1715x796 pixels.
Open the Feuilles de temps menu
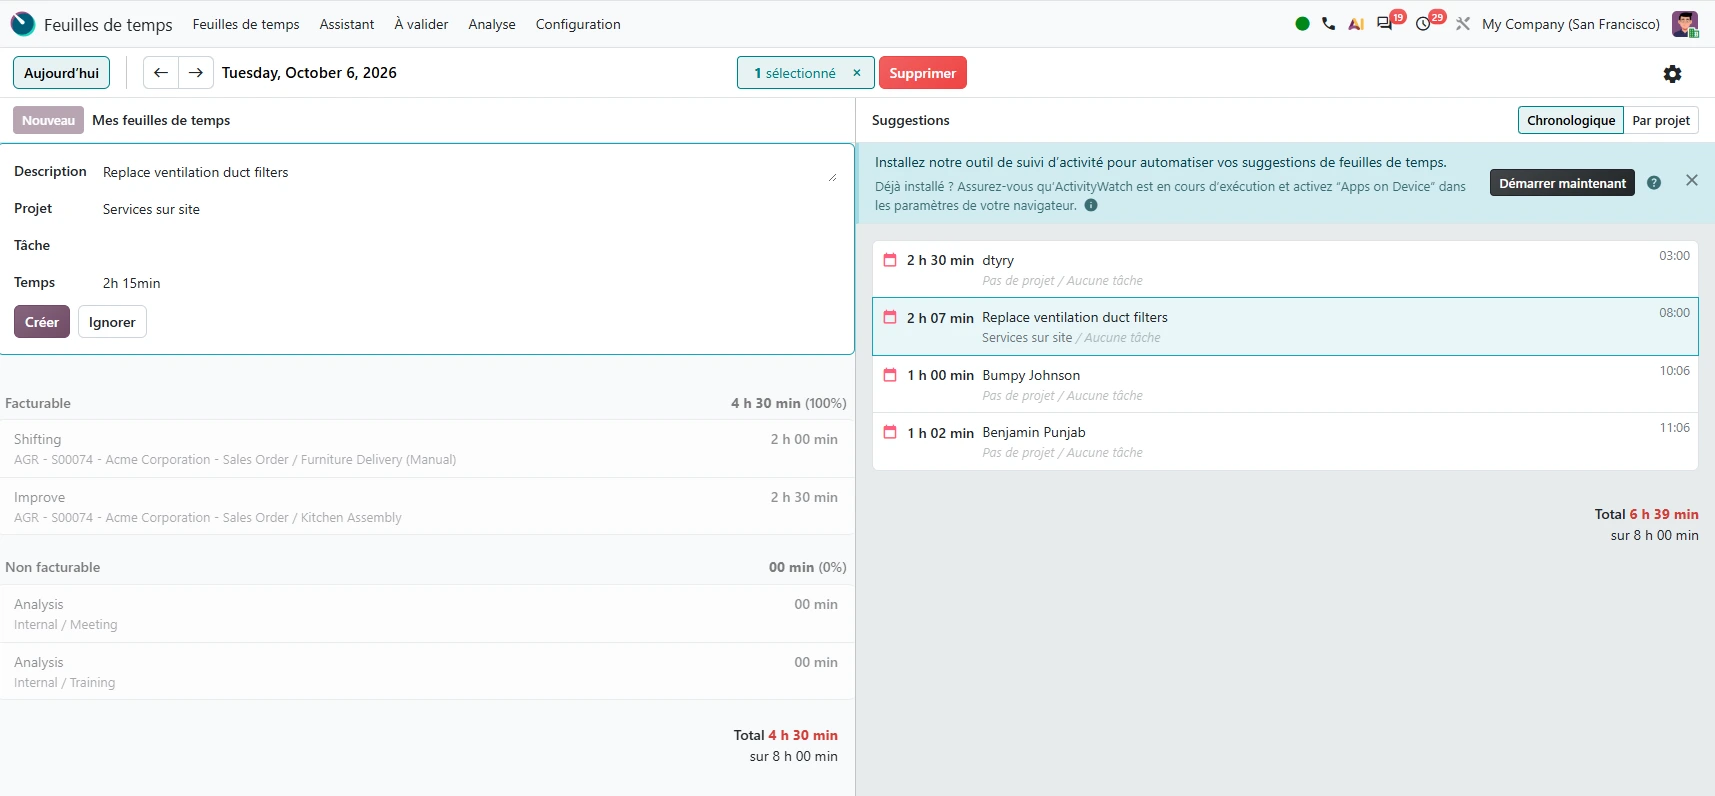tap(246, 24)
